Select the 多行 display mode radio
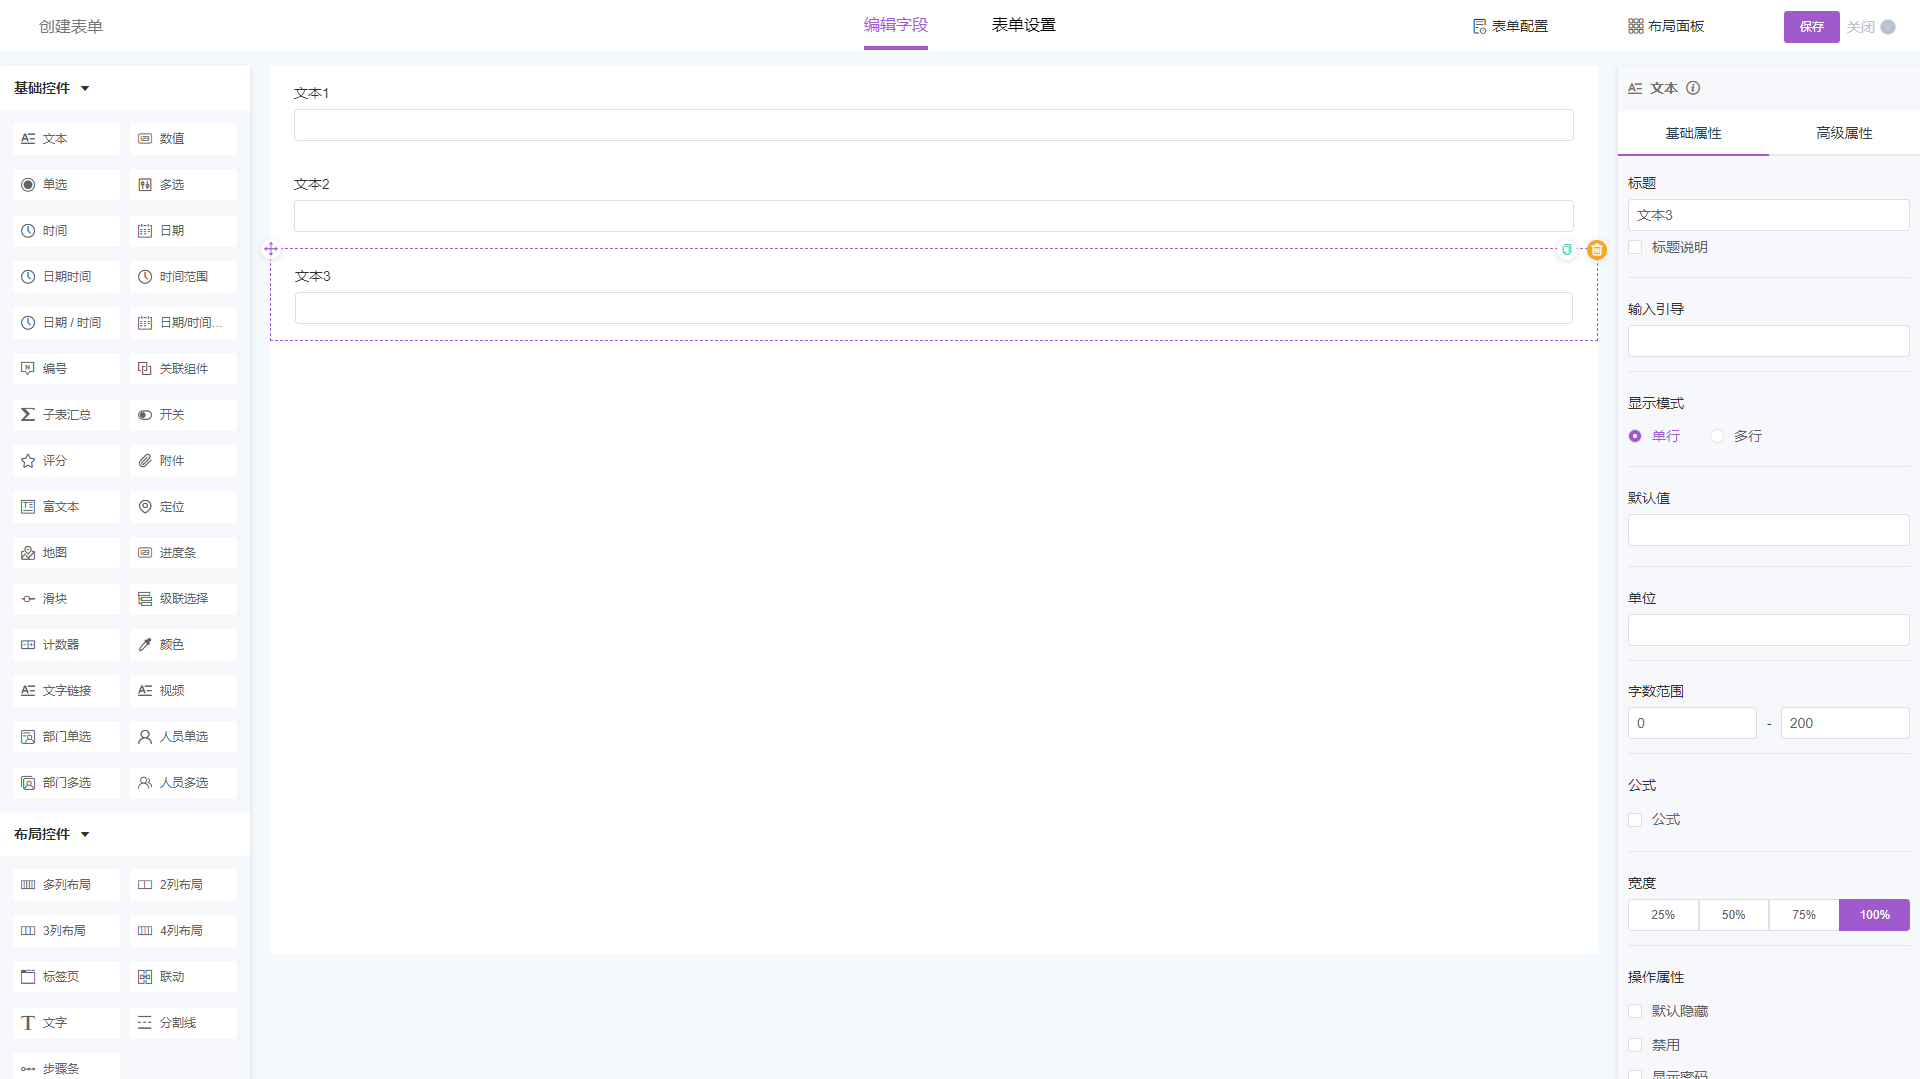The image size is (1920, 1079). coord(1717,436)
